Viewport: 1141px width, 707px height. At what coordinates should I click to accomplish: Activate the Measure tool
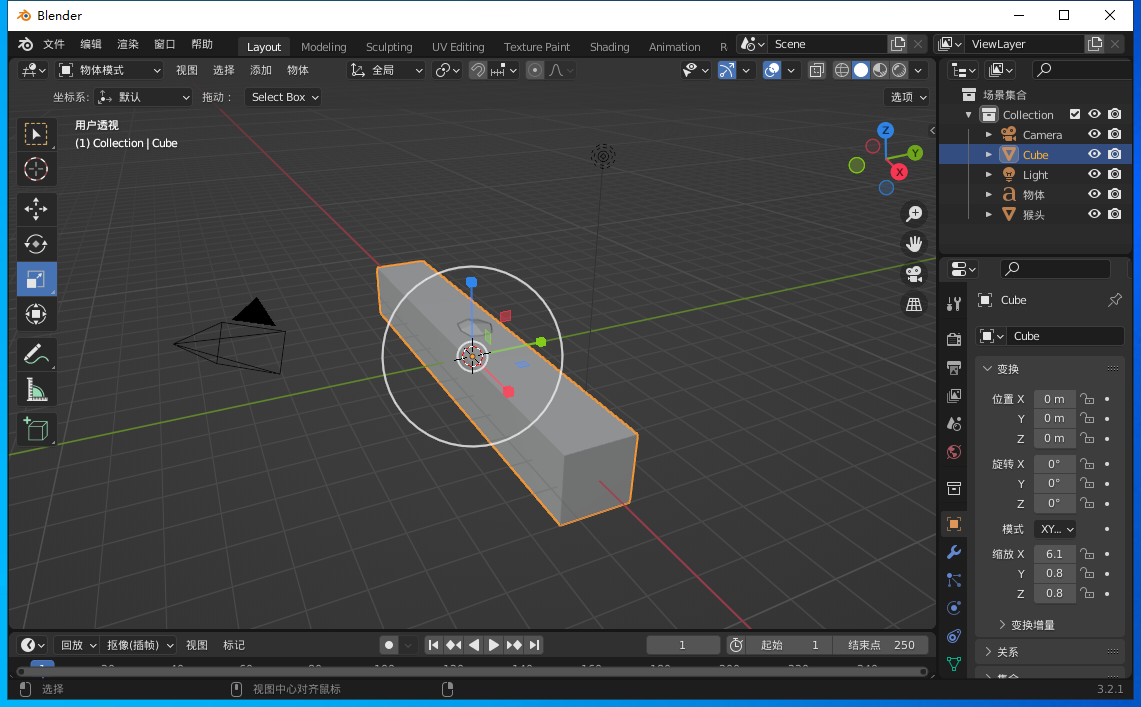tap(36, 389)
